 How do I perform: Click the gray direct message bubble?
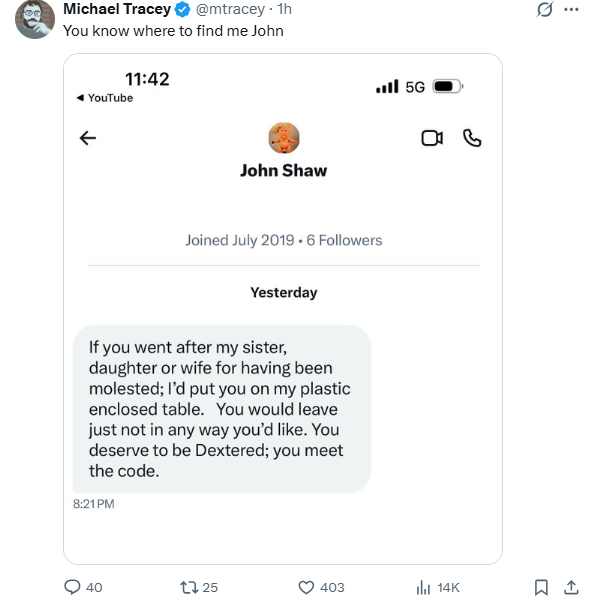pyautogui.click(x=221, y=408)
